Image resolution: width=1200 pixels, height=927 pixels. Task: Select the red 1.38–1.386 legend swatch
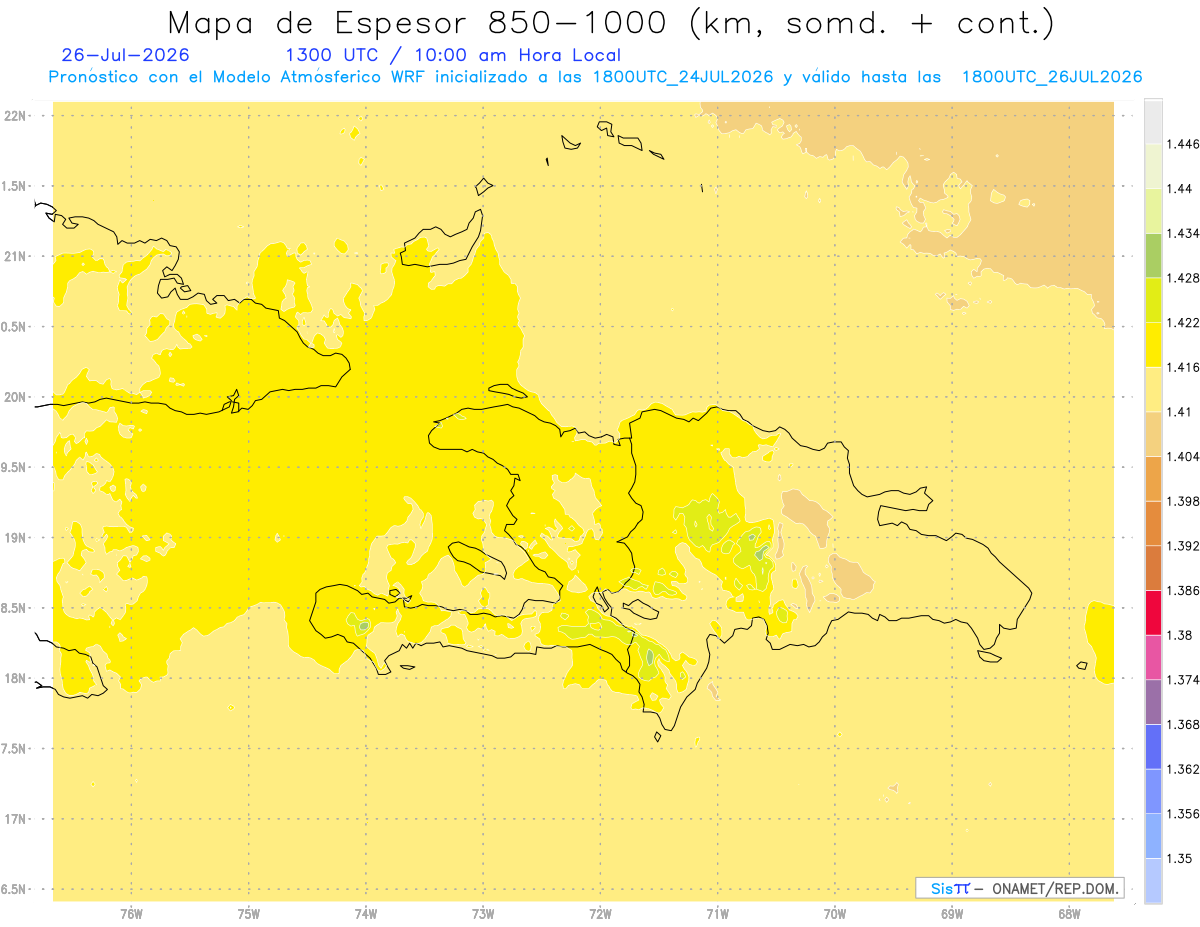1153,613
